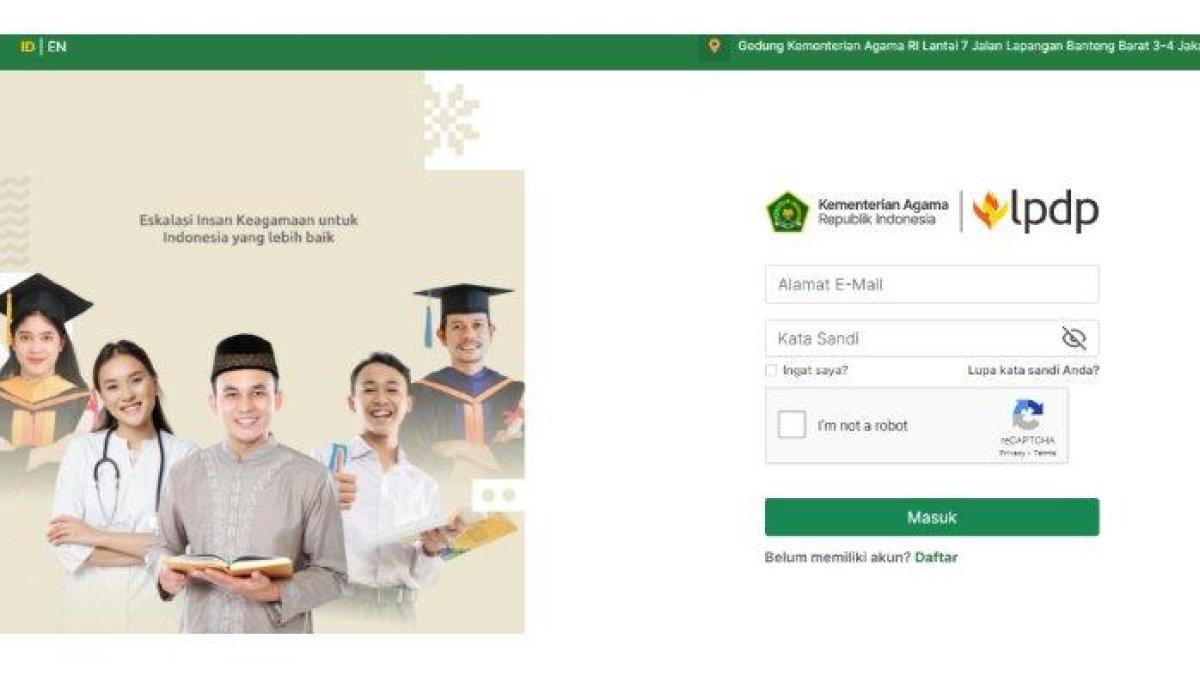Viewport: 1200px width, 675px height.
Task: Click the address text in green header
Action: (x=968, y=46)
